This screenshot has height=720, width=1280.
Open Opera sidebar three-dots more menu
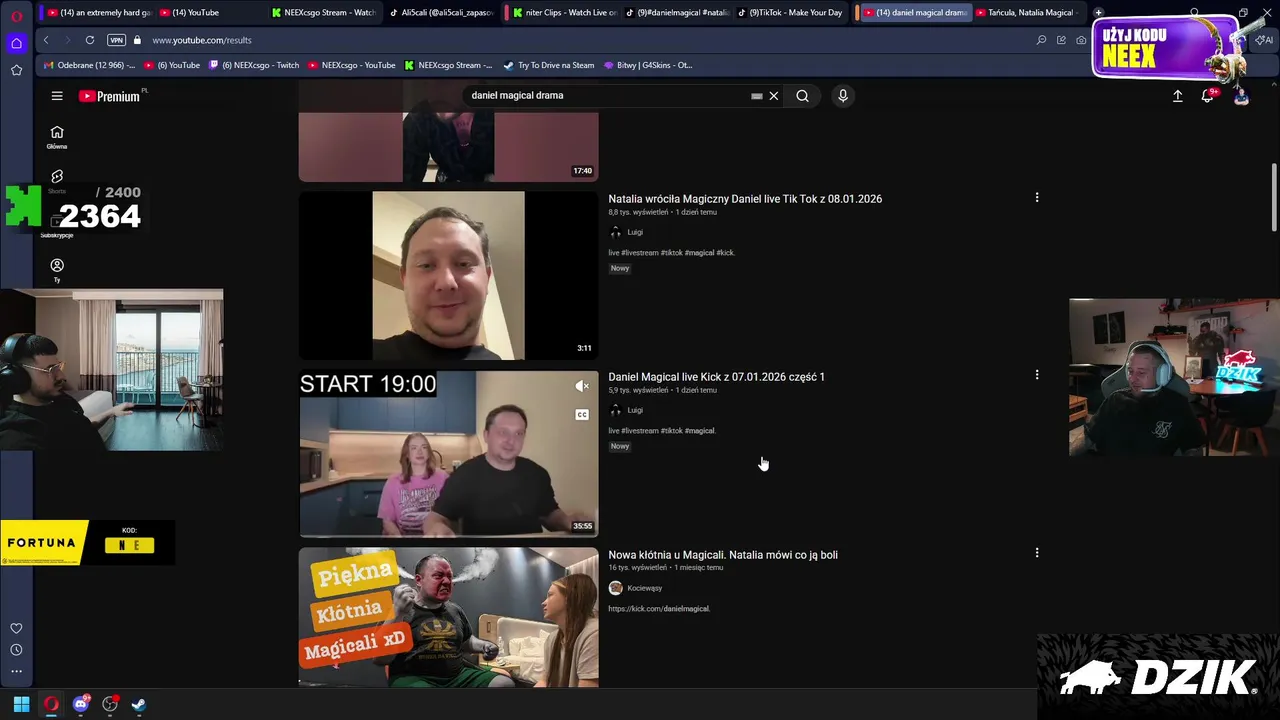click(16, 671)
